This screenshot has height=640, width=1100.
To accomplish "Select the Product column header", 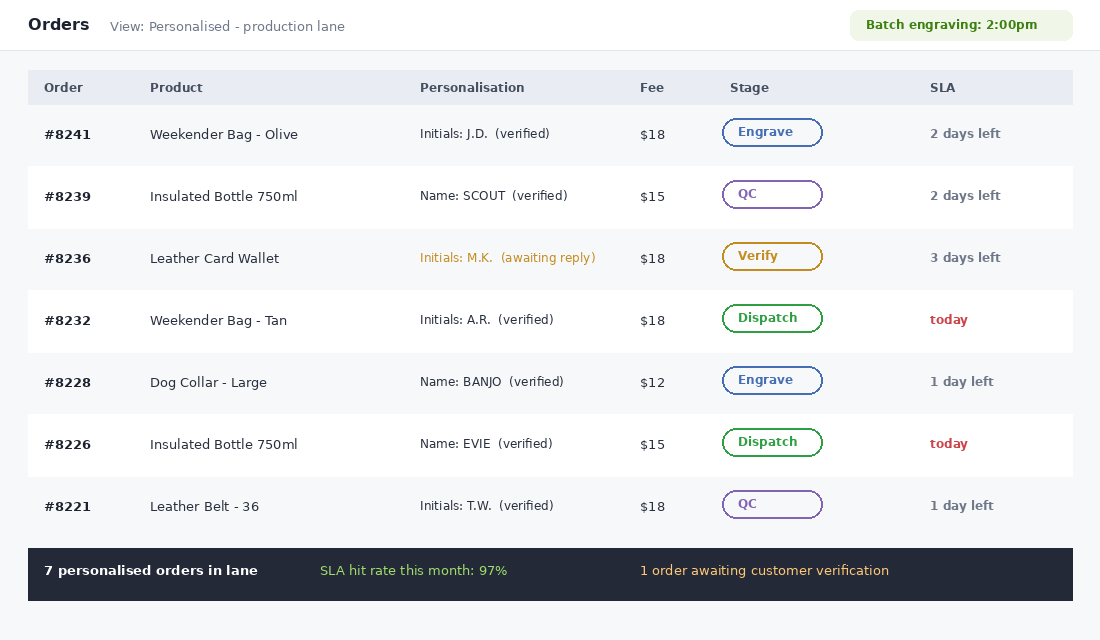I will point(176,88).
